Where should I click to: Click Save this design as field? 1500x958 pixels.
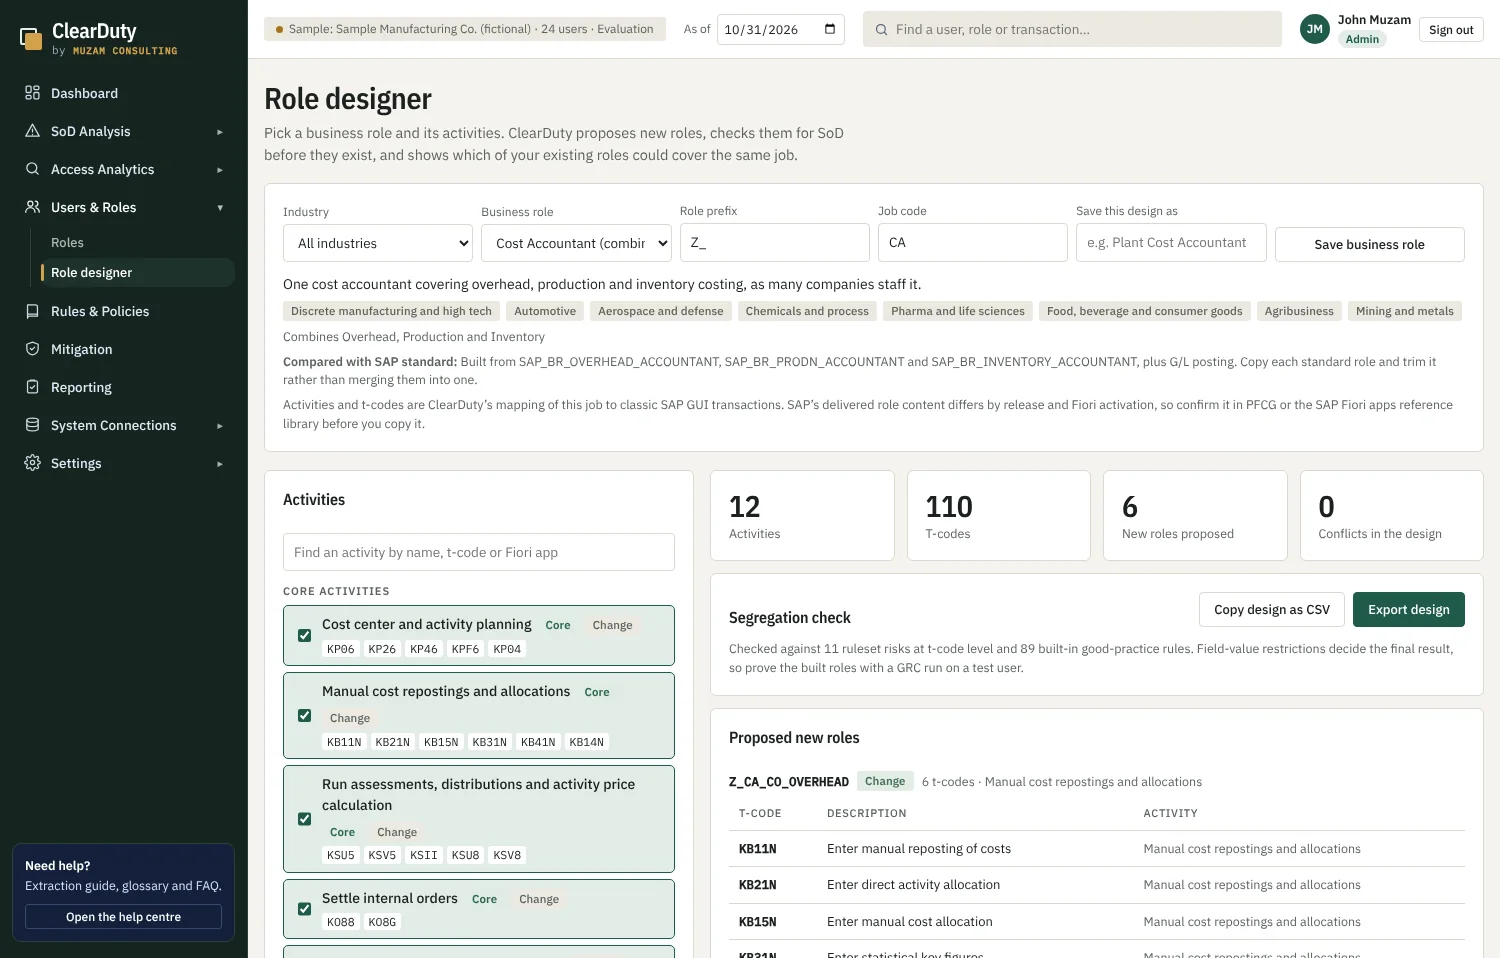(1171, 242)
